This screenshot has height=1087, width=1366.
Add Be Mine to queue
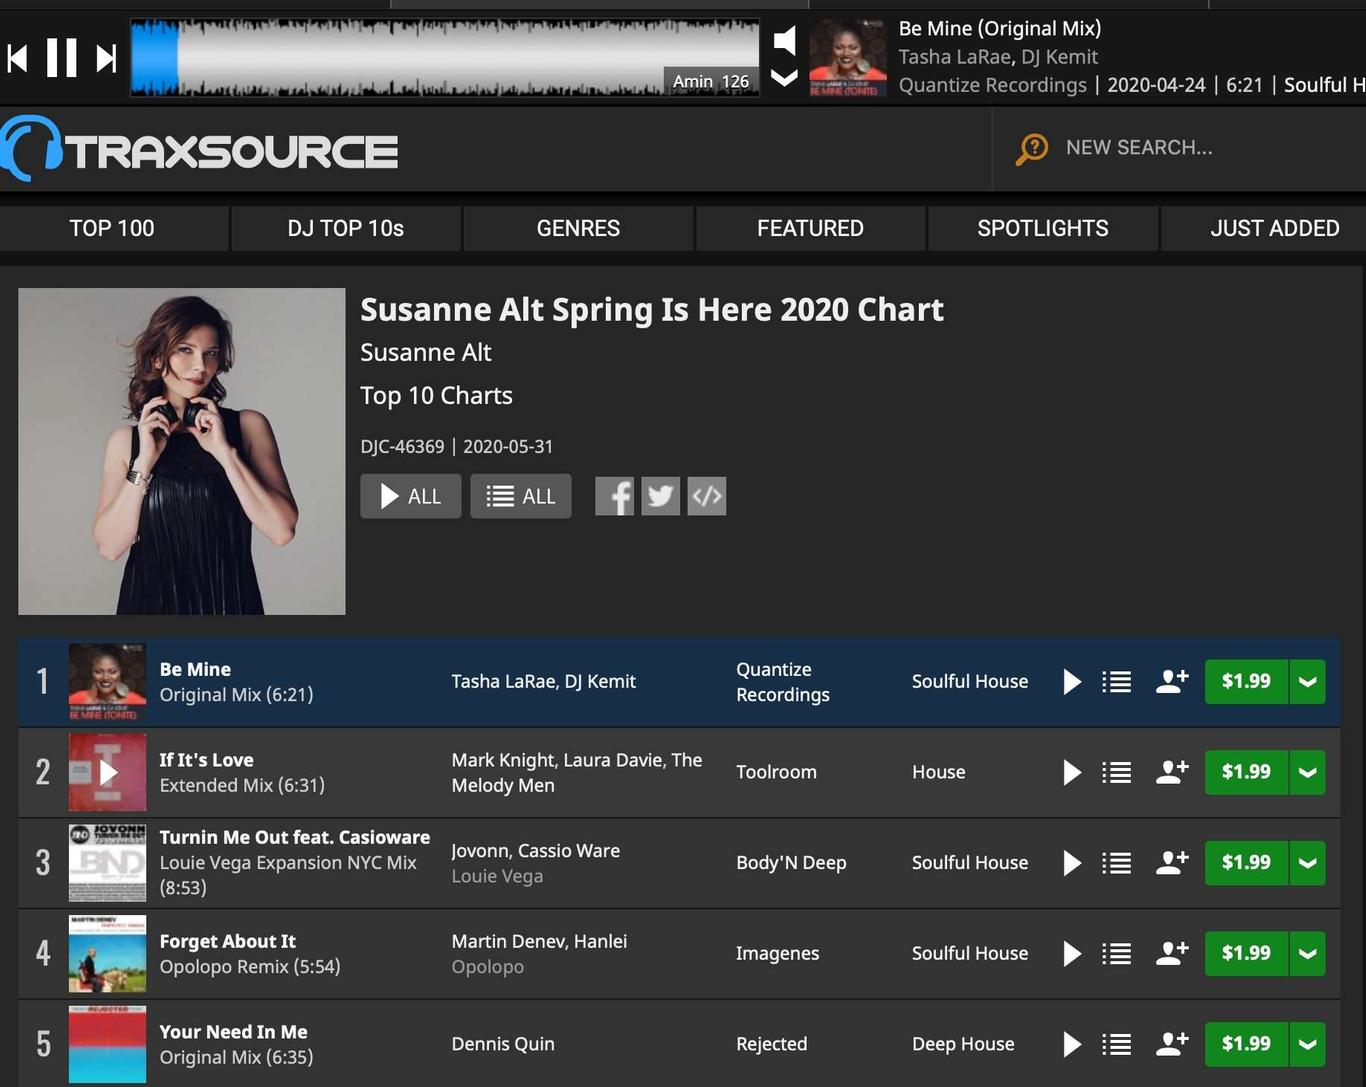pos(1117,682)
